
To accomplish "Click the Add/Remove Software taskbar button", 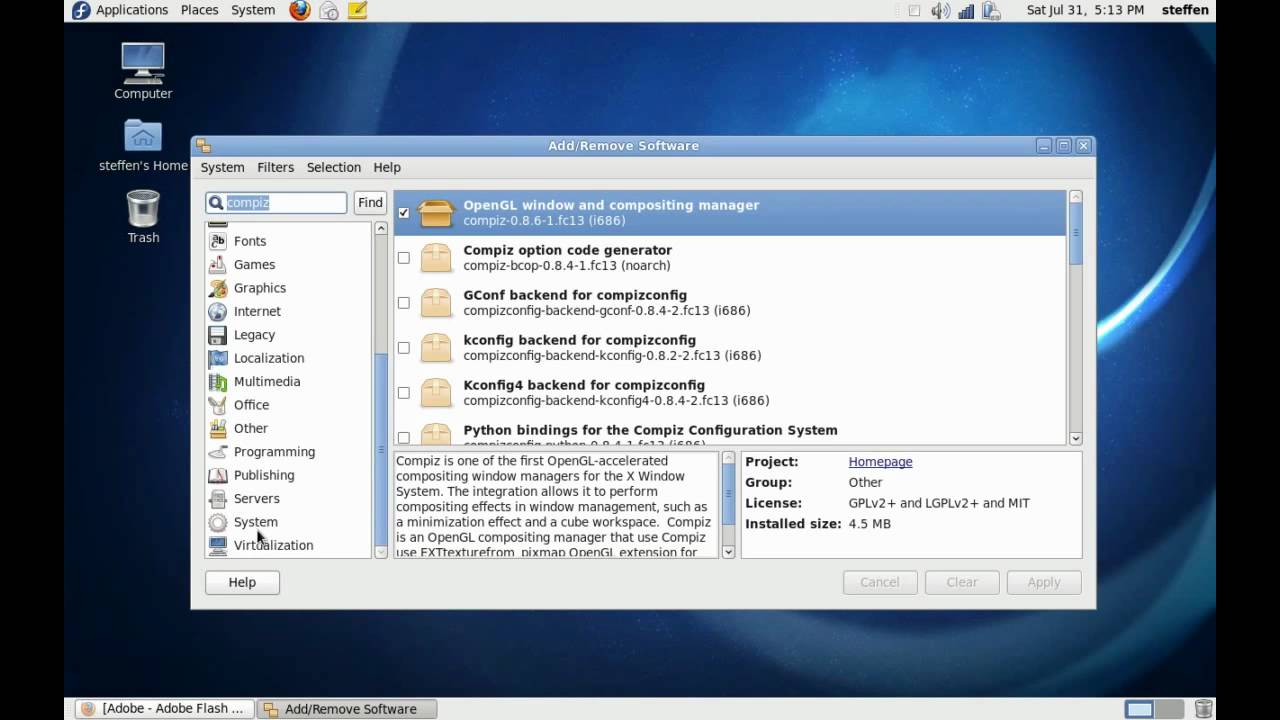I will (x=349, y=709).
